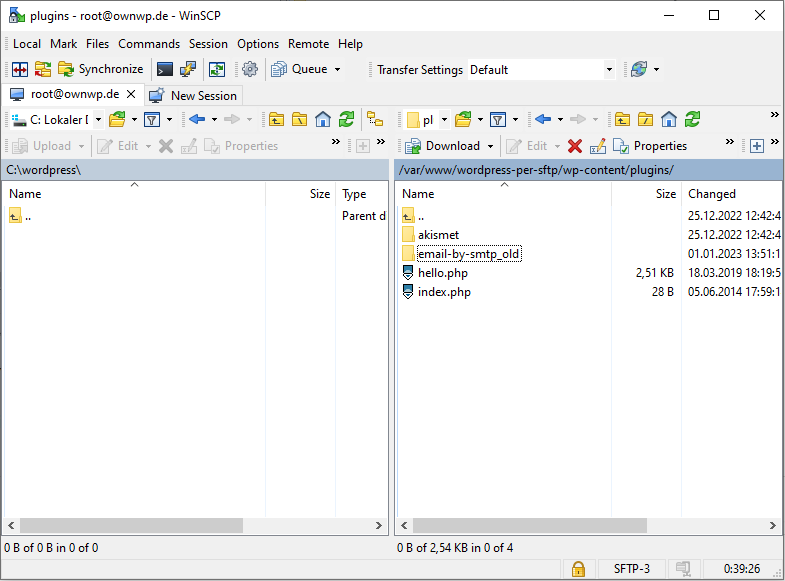Click the Queue button

pos(299,69)
